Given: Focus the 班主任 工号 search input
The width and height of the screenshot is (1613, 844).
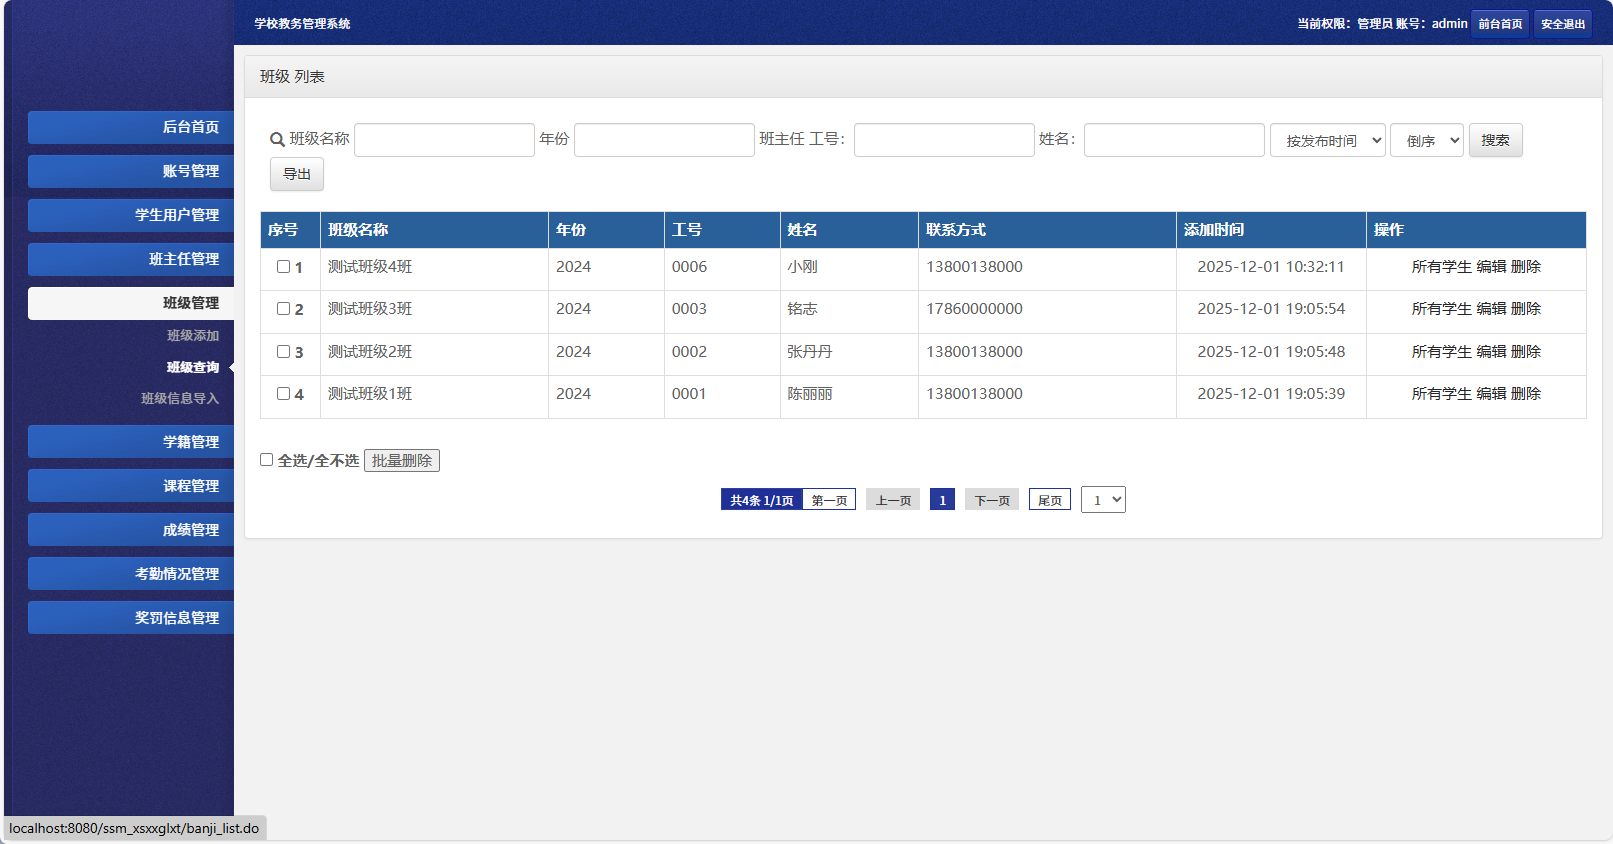Looking at the screenshot, I should pyautogui.click(x=944, y=140).
